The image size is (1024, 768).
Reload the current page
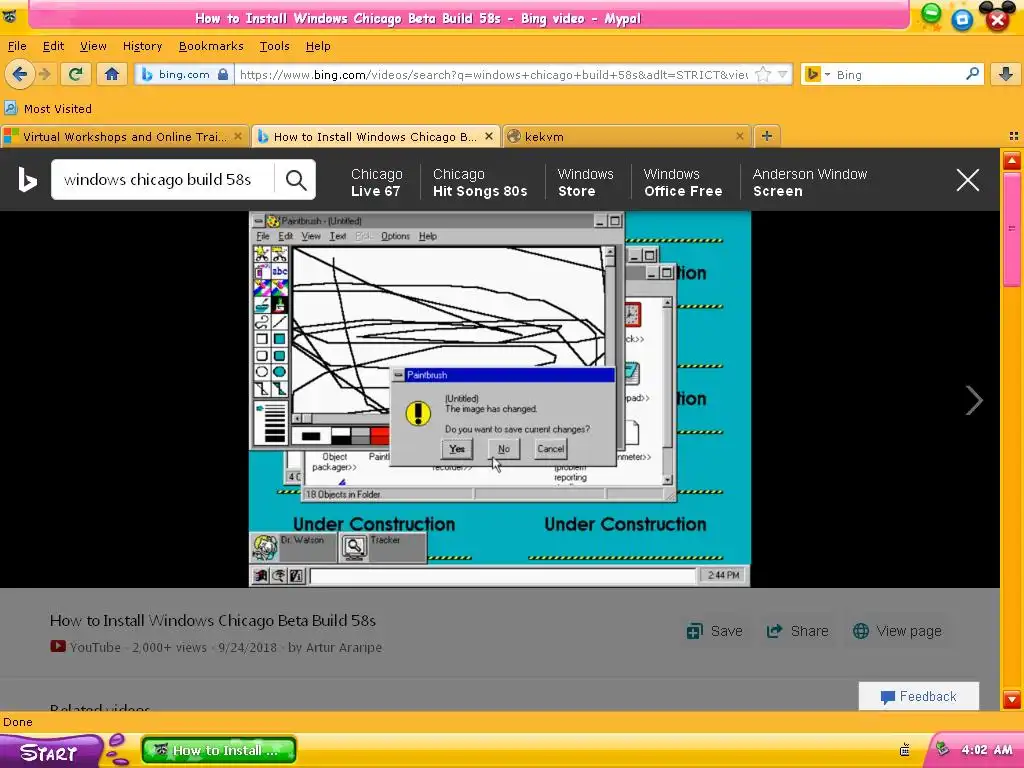[x=76, y=74]
